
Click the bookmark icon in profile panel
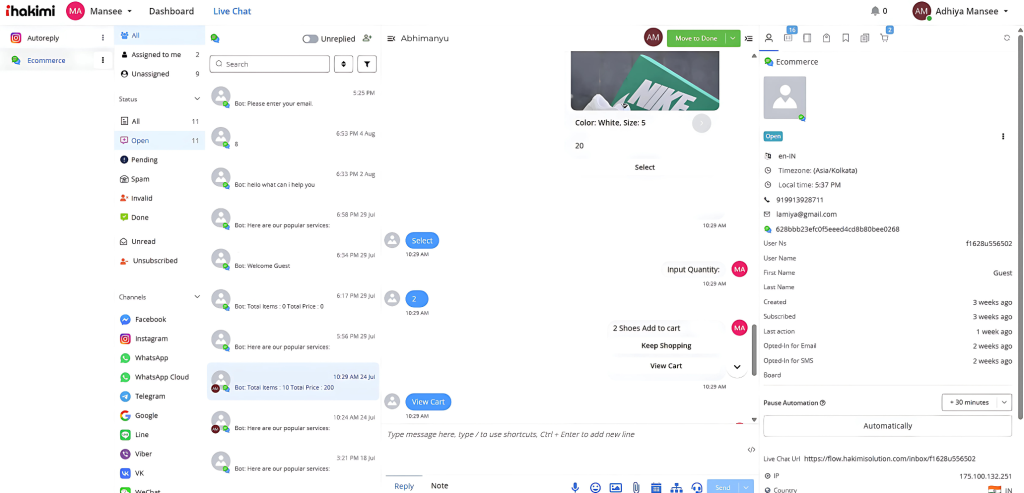point(846,39)
